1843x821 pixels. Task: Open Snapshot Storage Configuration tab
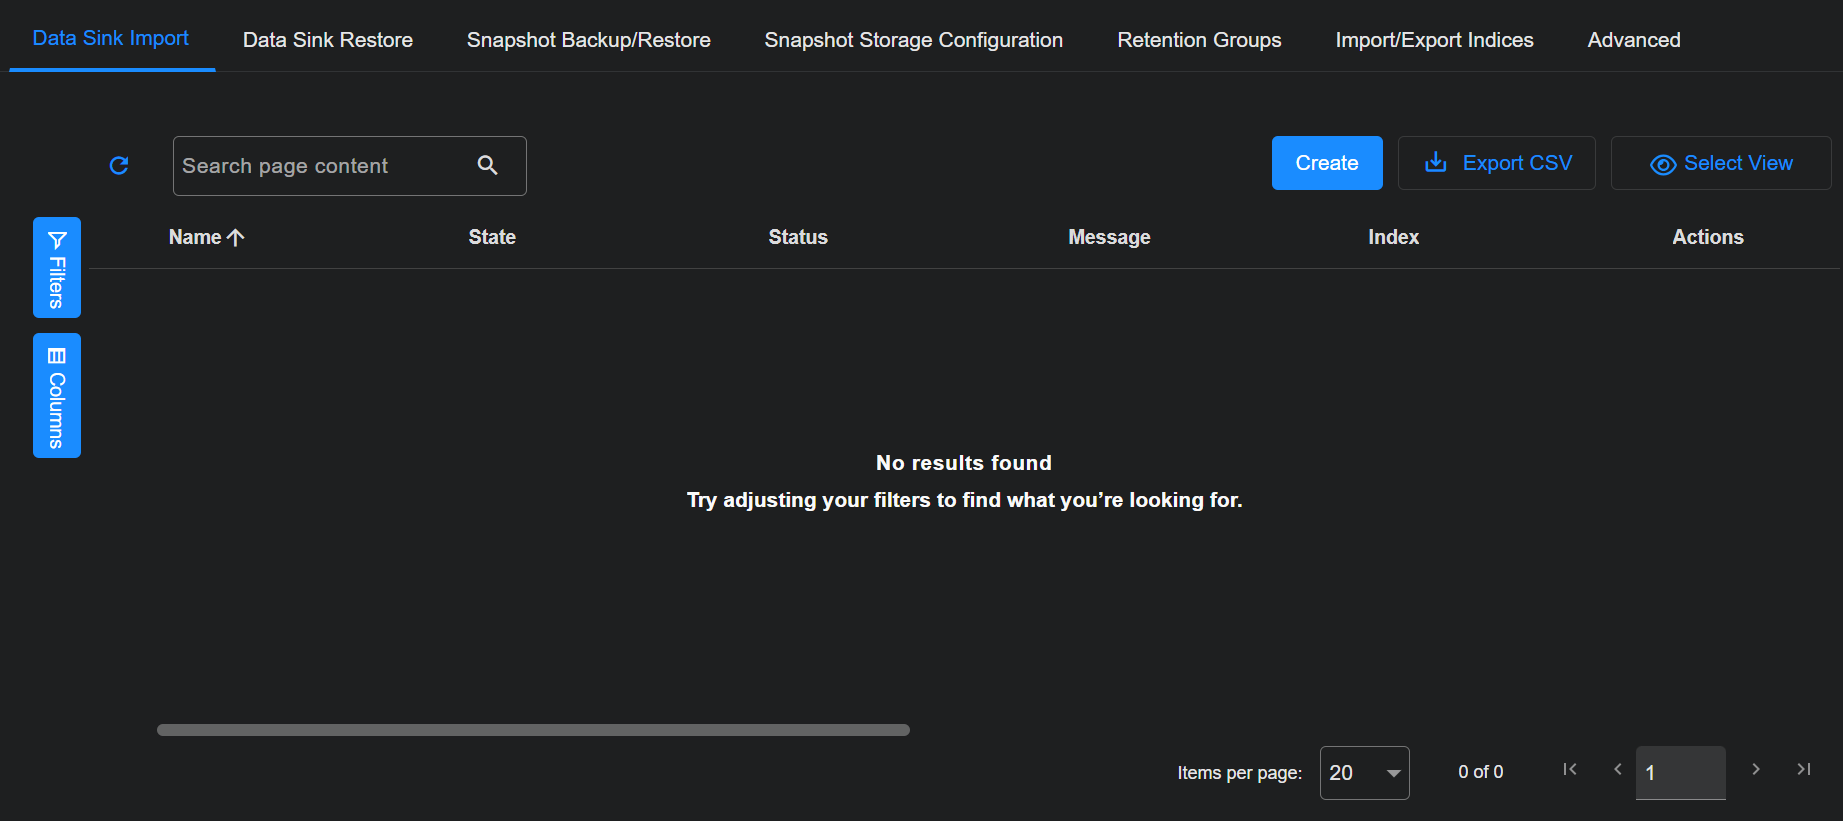(913, 40)
